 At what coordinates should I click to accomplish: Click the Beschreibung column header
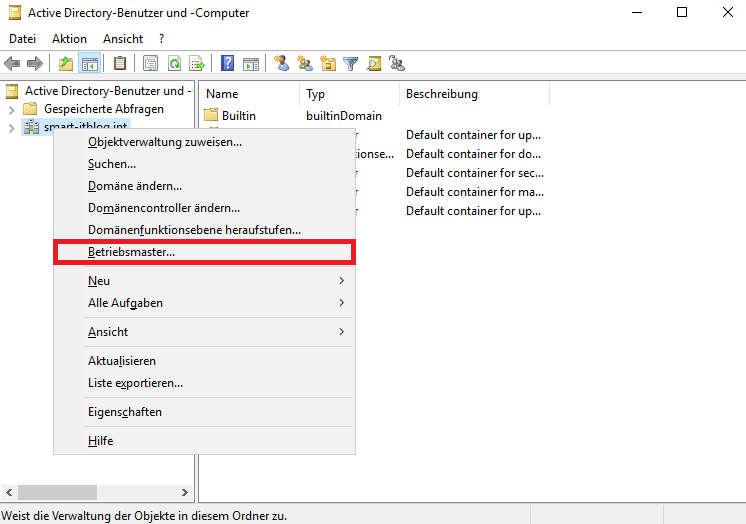click(441, 94)
